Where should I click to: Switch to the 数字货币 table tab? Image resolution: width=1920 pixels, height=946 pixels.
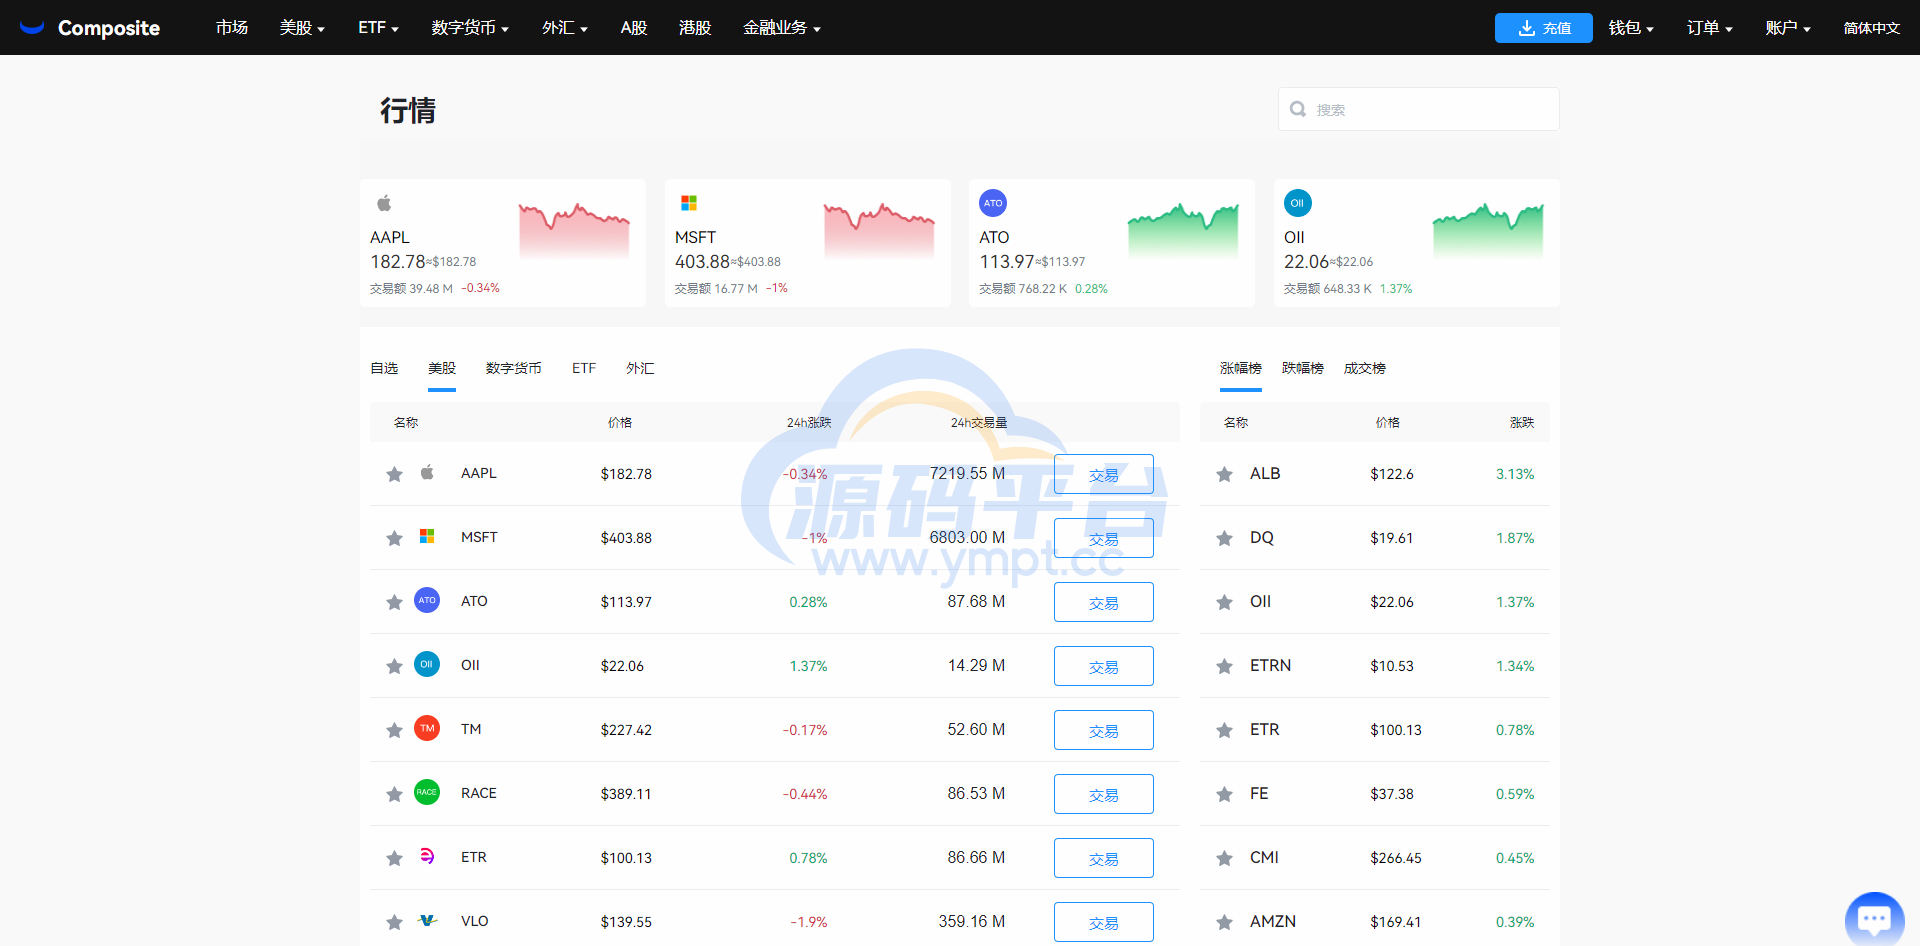(514, 368)
